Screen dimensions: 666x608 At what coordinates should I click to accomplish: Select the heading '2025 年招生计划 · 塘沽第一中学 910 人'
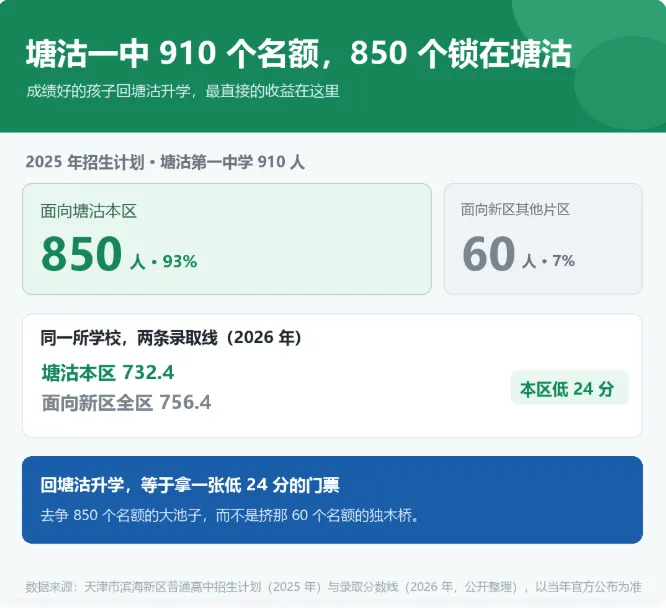click(x=165, y=162)
